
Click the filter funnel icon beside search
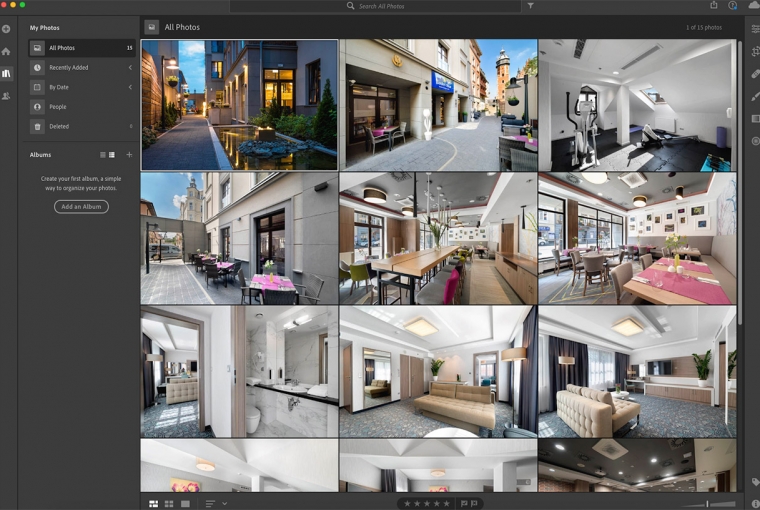(531, 6)
